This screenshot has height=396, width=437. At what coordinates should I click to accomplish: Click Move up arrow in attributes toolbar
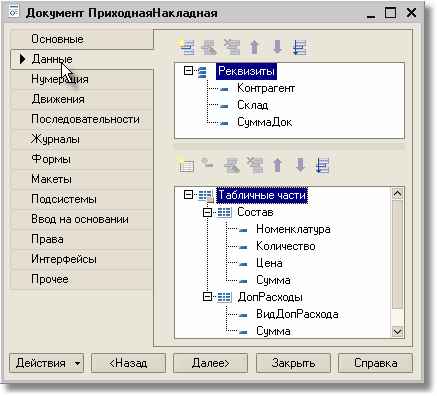pyautogui.click(x=255, y=47)
